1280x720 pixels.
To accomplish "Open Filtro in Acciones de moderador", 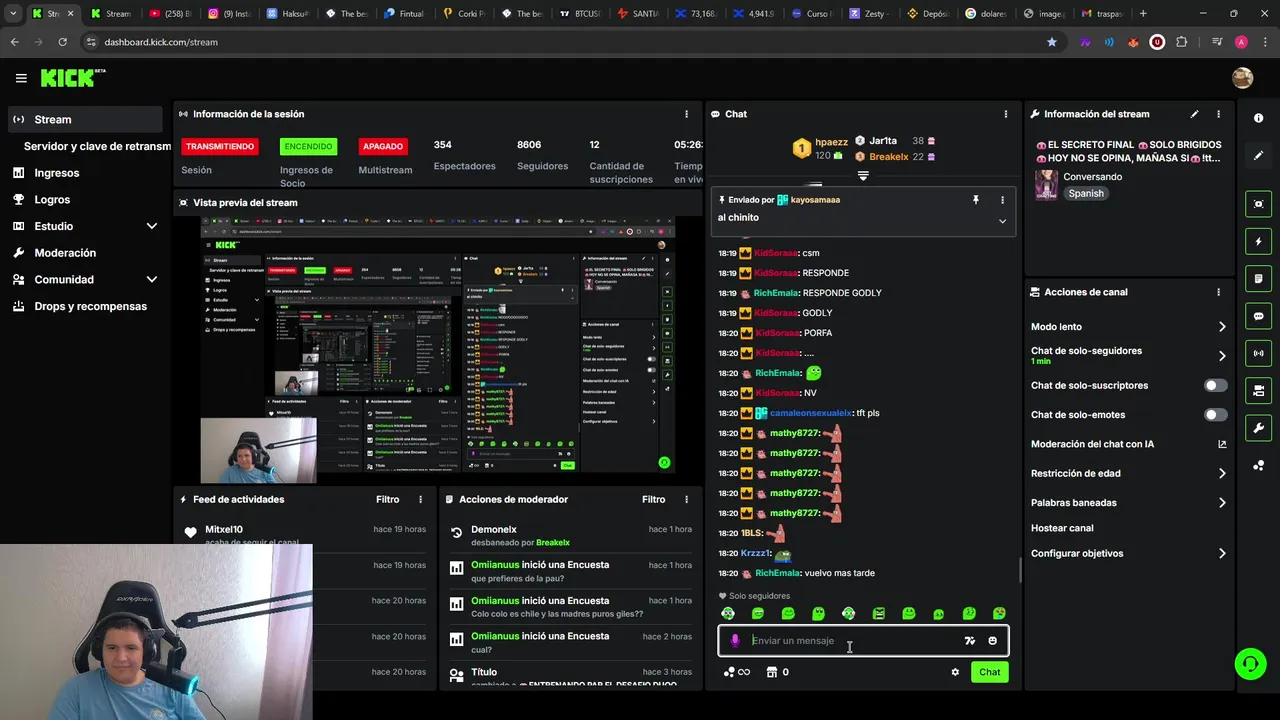I will pos(653,499).
